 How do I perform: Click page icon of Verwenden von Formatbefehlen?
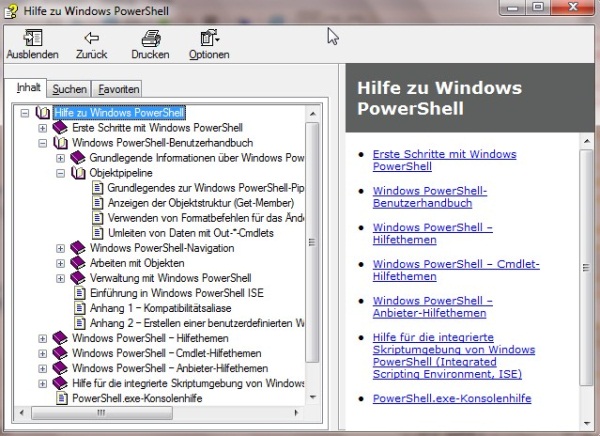point(98,218)
